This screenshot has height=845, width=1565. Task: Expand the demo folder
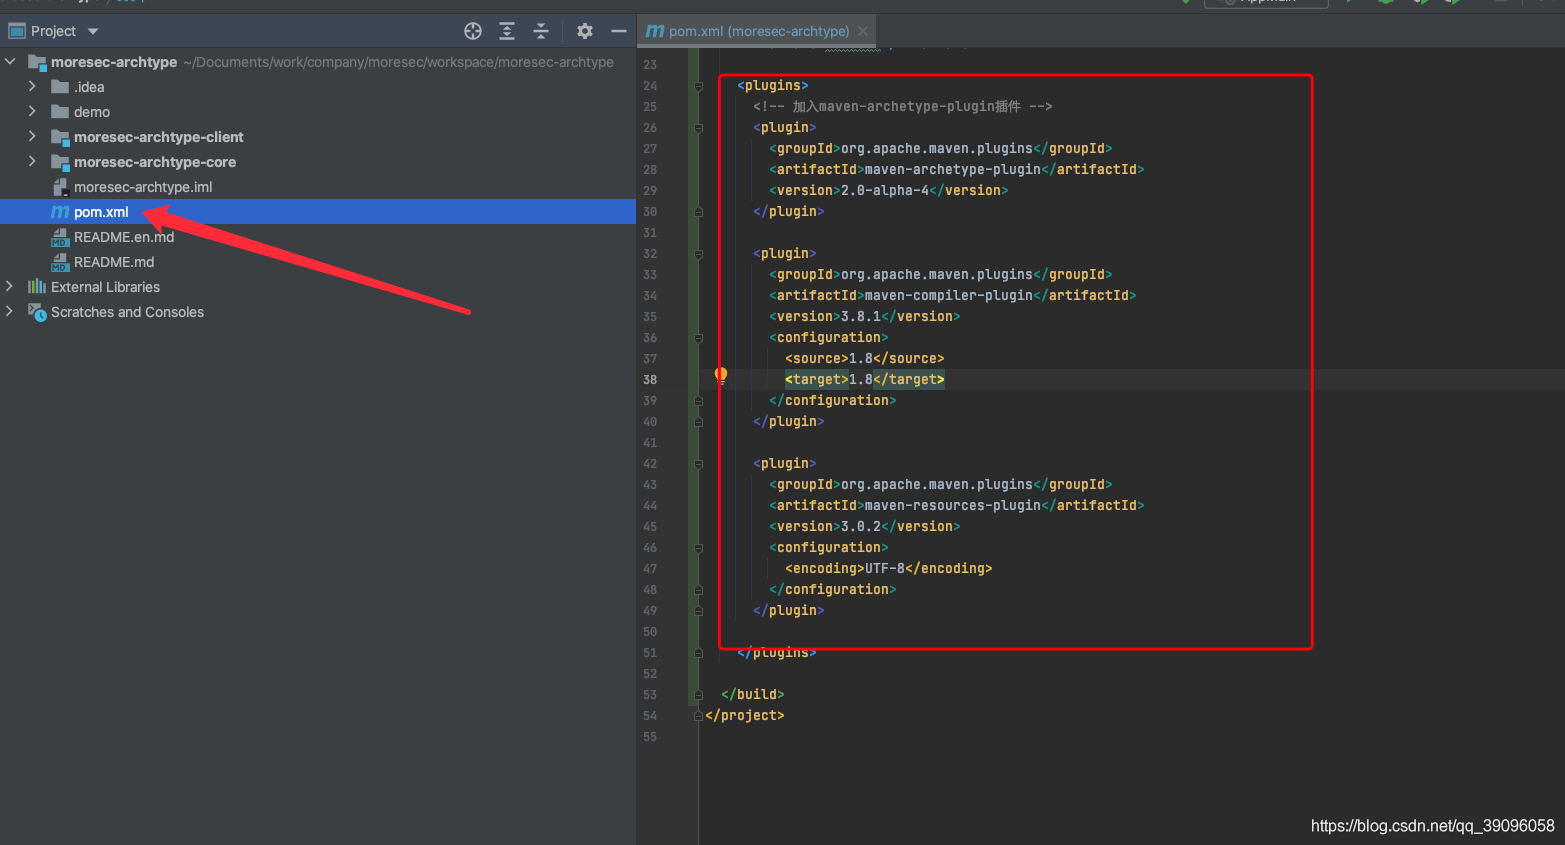(x=32, y=112)
